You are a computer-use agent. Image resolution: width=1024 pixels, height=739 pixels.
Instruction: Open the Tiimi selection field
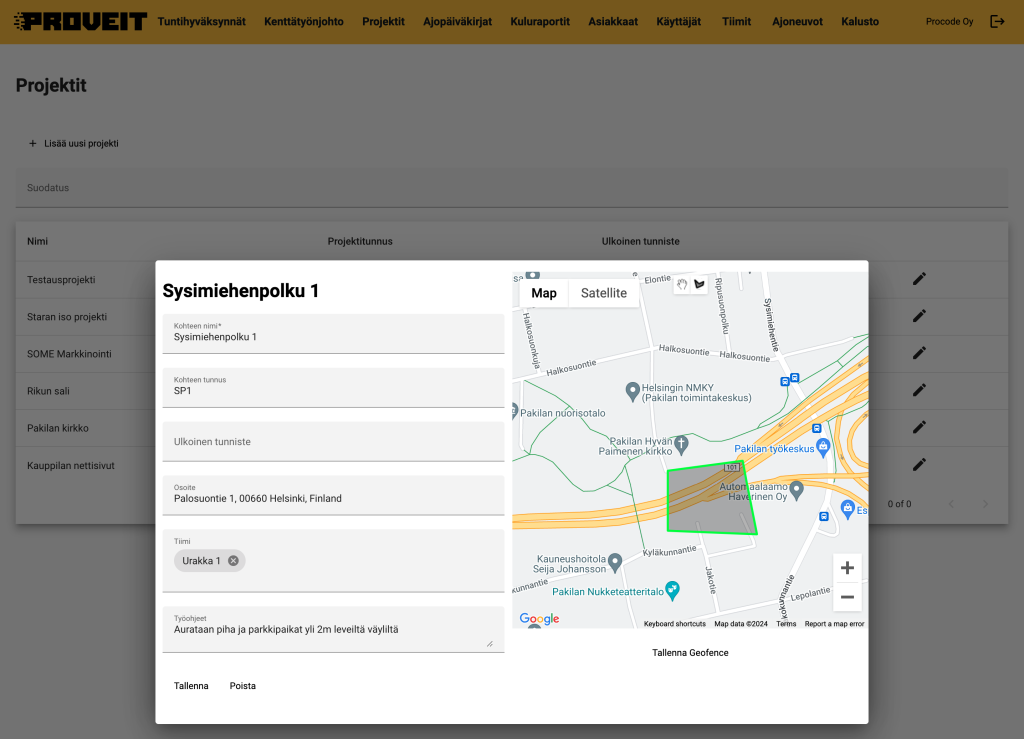click(333, 561)
